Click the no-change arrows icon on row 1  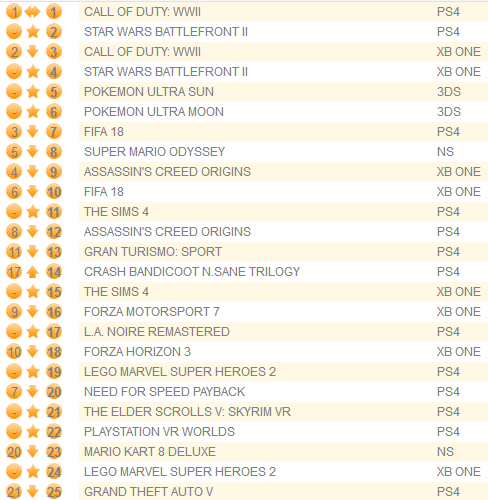click(x=33, y=12)
